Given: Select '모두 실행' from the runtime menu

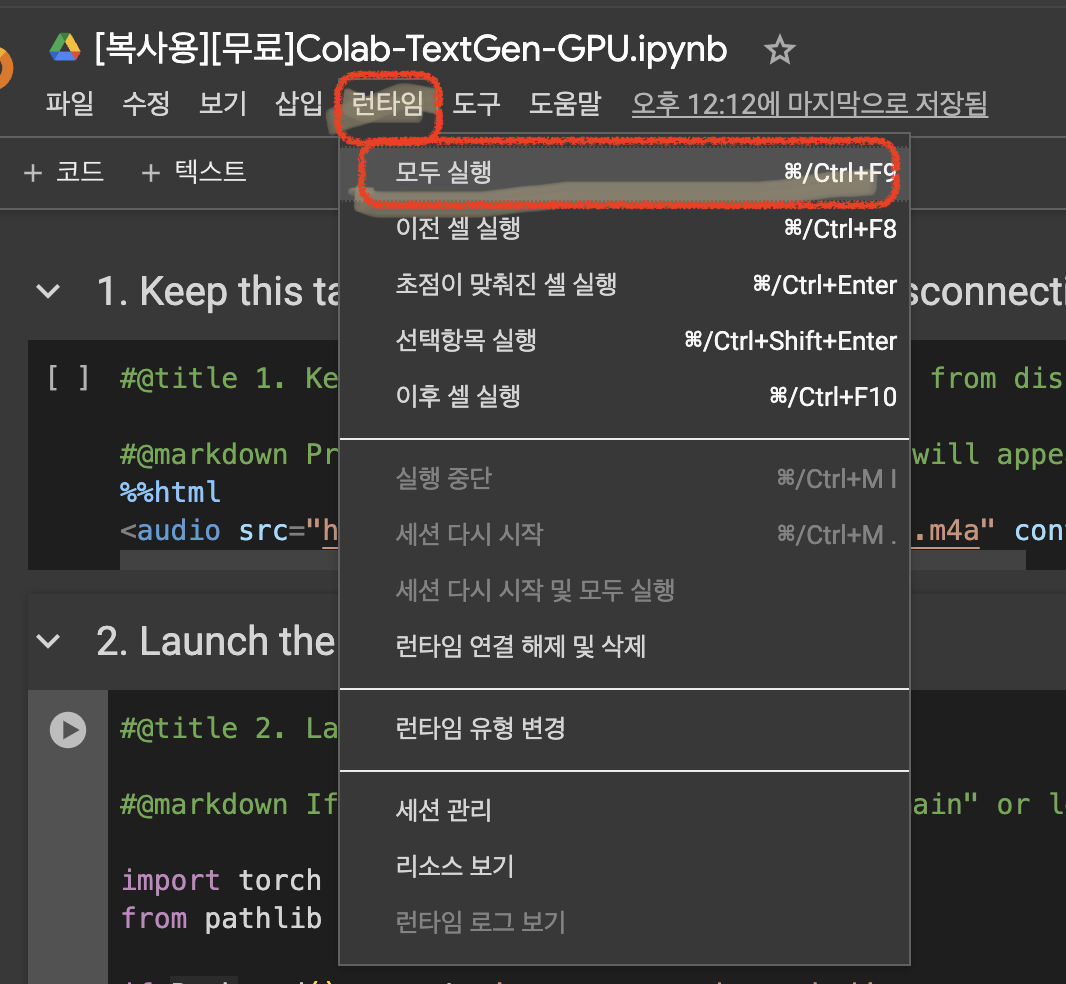Looking at the screenshot, I should 625,173.
